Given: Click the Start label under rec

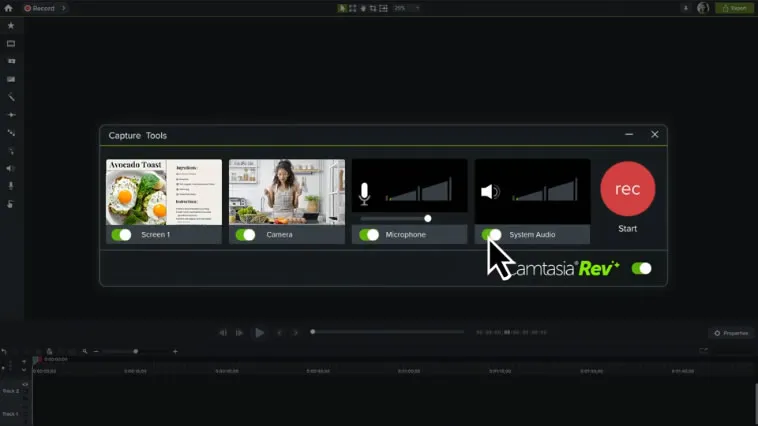Looking at the screenshot, I should (627, 229).
